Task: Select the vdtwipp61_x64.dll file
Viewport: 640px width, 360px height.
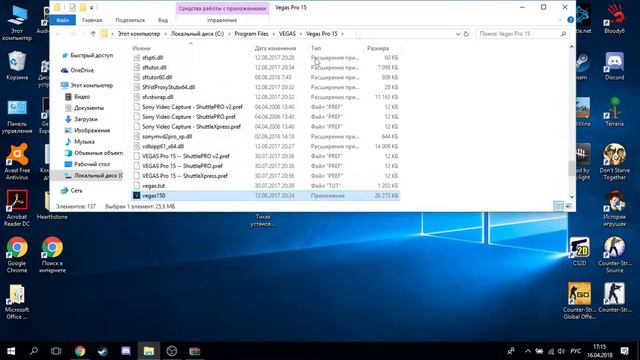Action: (265, 146)
